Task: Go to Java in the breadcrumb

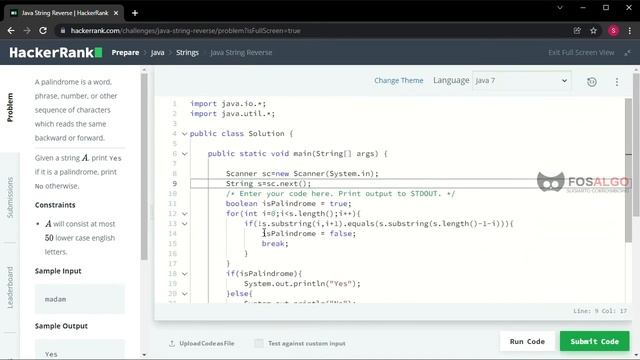Action: pyautogui.click(x=158, y=53)
